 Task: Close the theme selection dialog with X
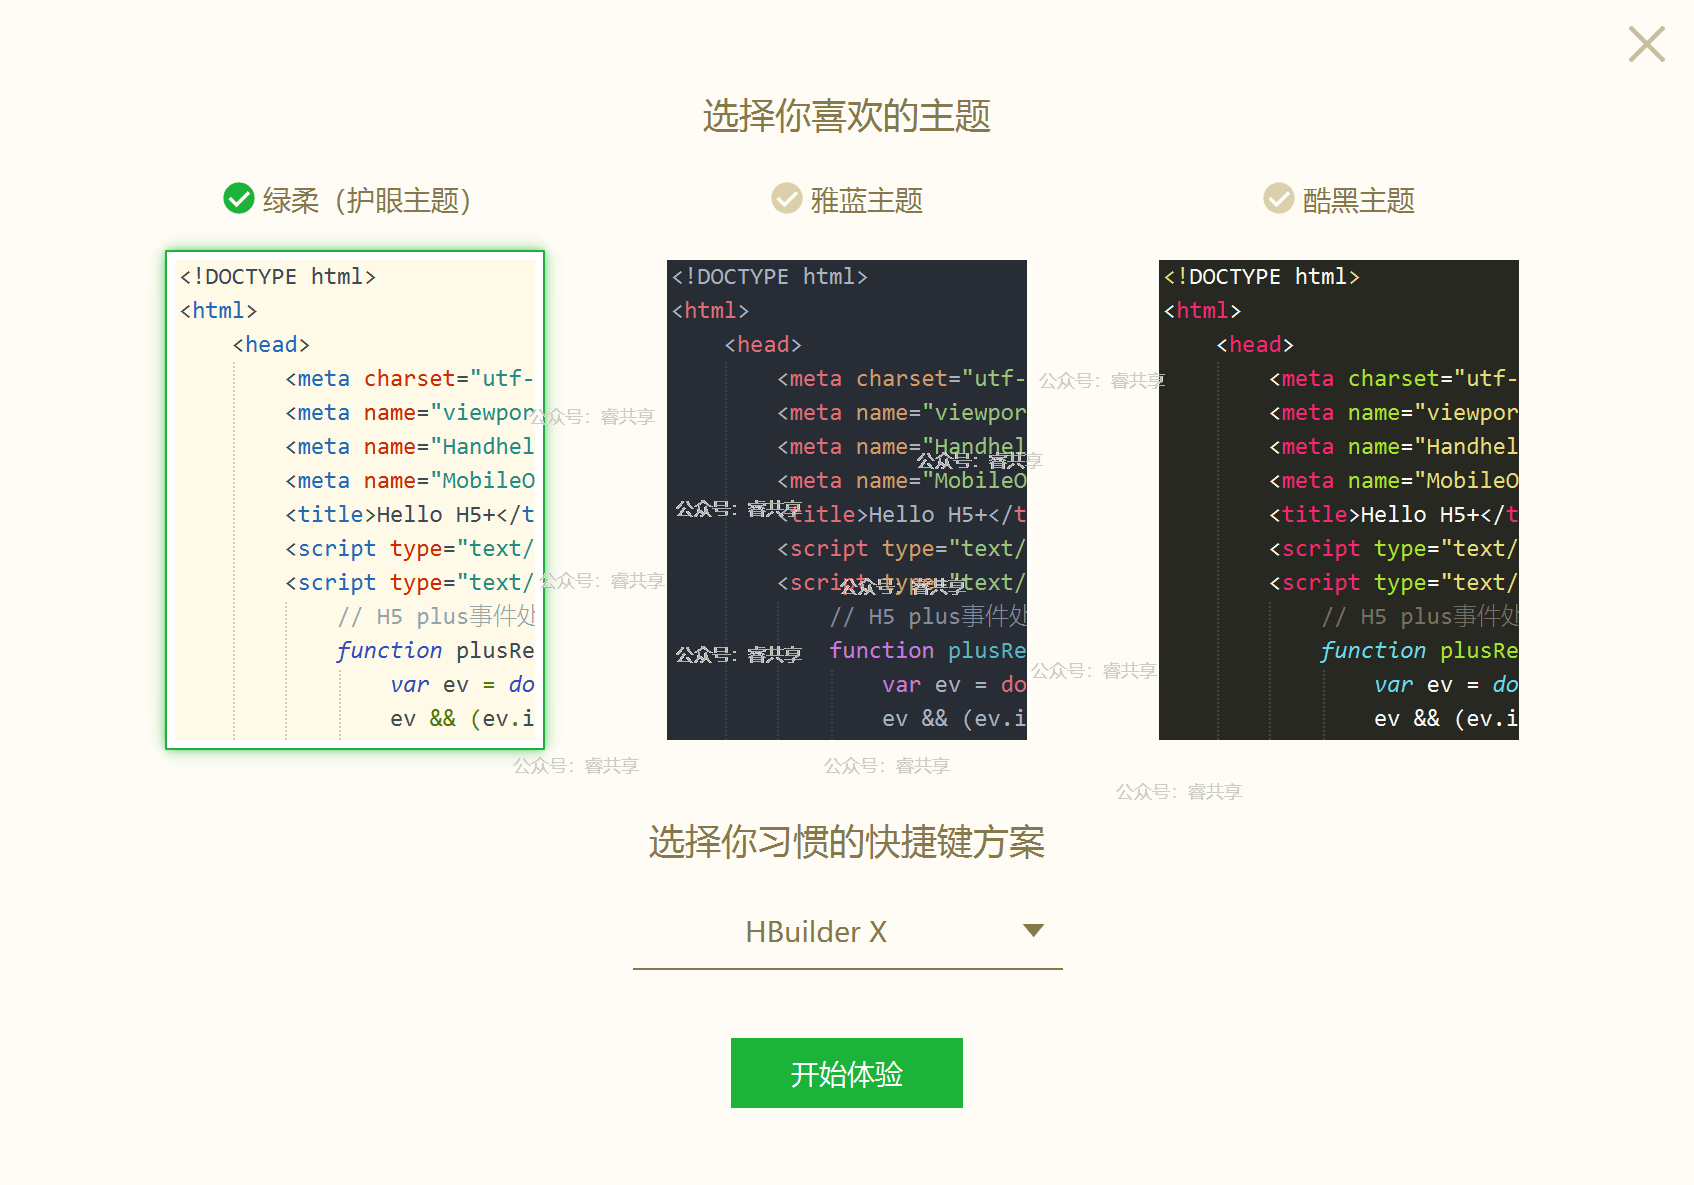(1646, 44)
